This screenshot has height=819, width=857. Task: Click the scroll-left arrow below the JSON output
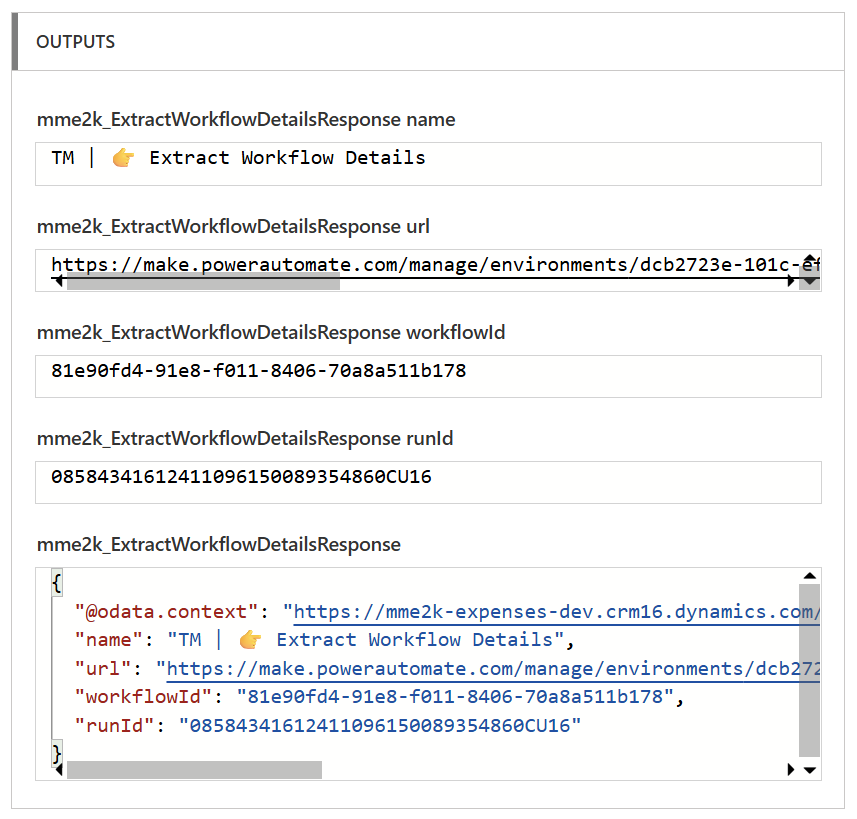pyautogui.click(x=58, y=770)
